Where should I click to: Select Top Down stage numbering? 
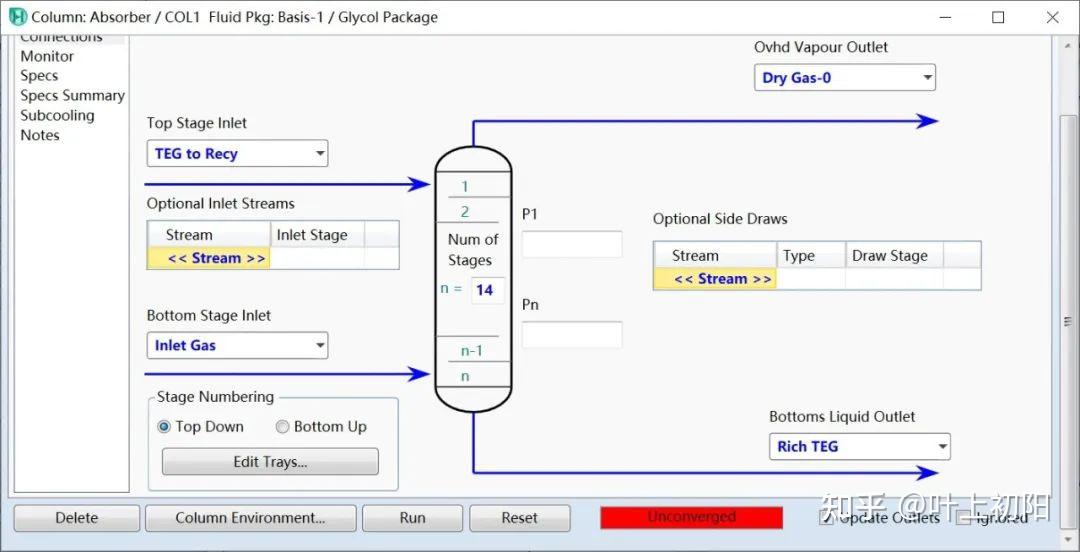point(164,427)
